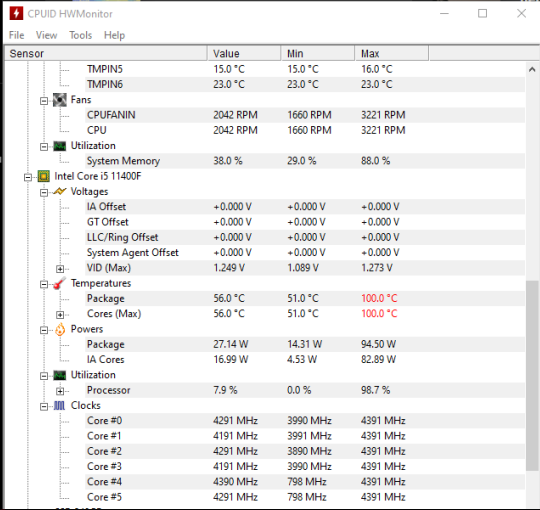Image resolution: width=540 pixels, height=510 pixels.
Task: Click the CPU Utilization graph icon
Action: (x=60, y=375)
